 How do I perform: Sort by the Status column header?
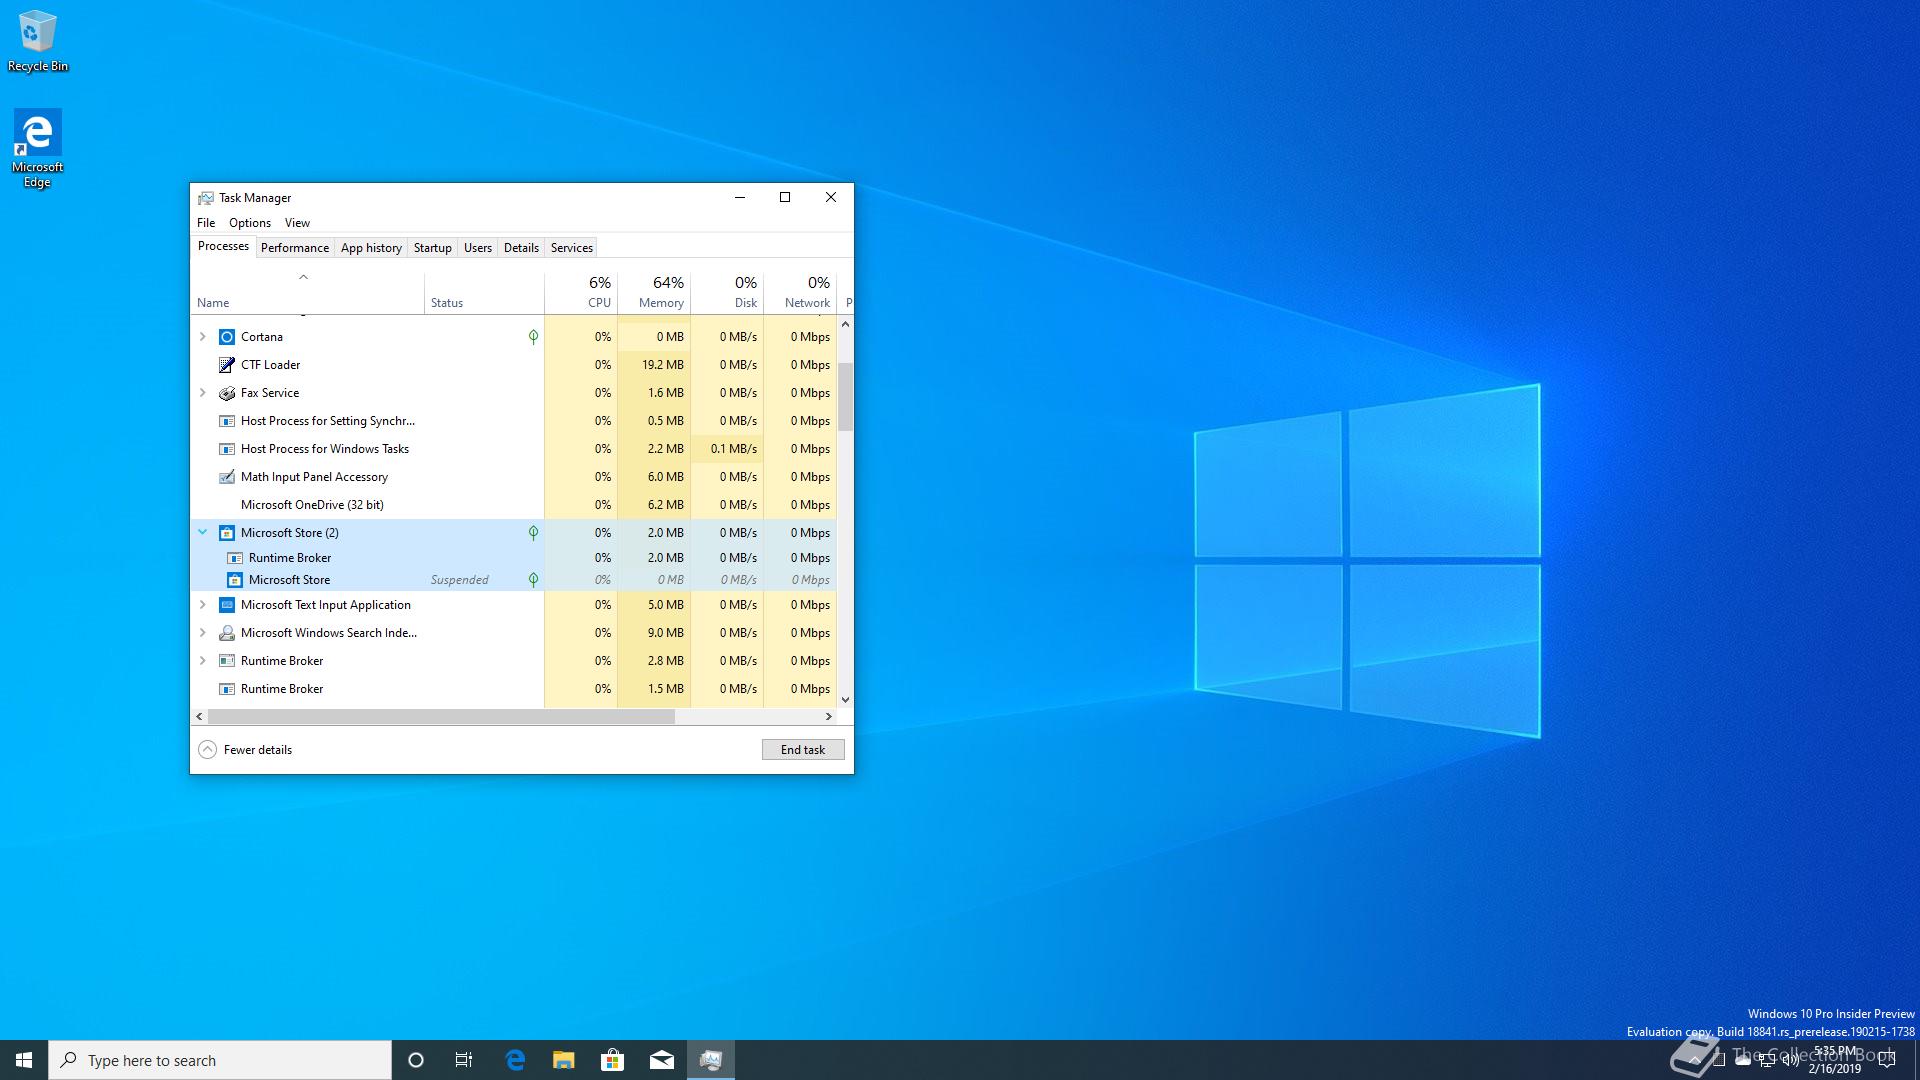484,293
